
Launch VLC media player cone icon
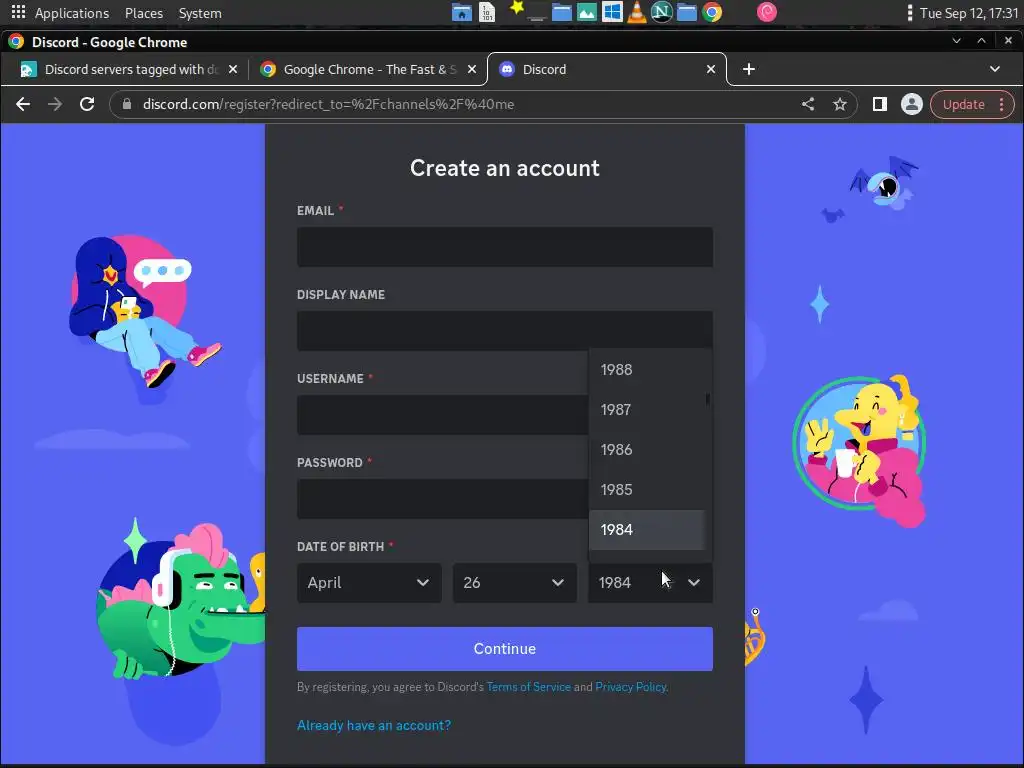click(637, 12)
